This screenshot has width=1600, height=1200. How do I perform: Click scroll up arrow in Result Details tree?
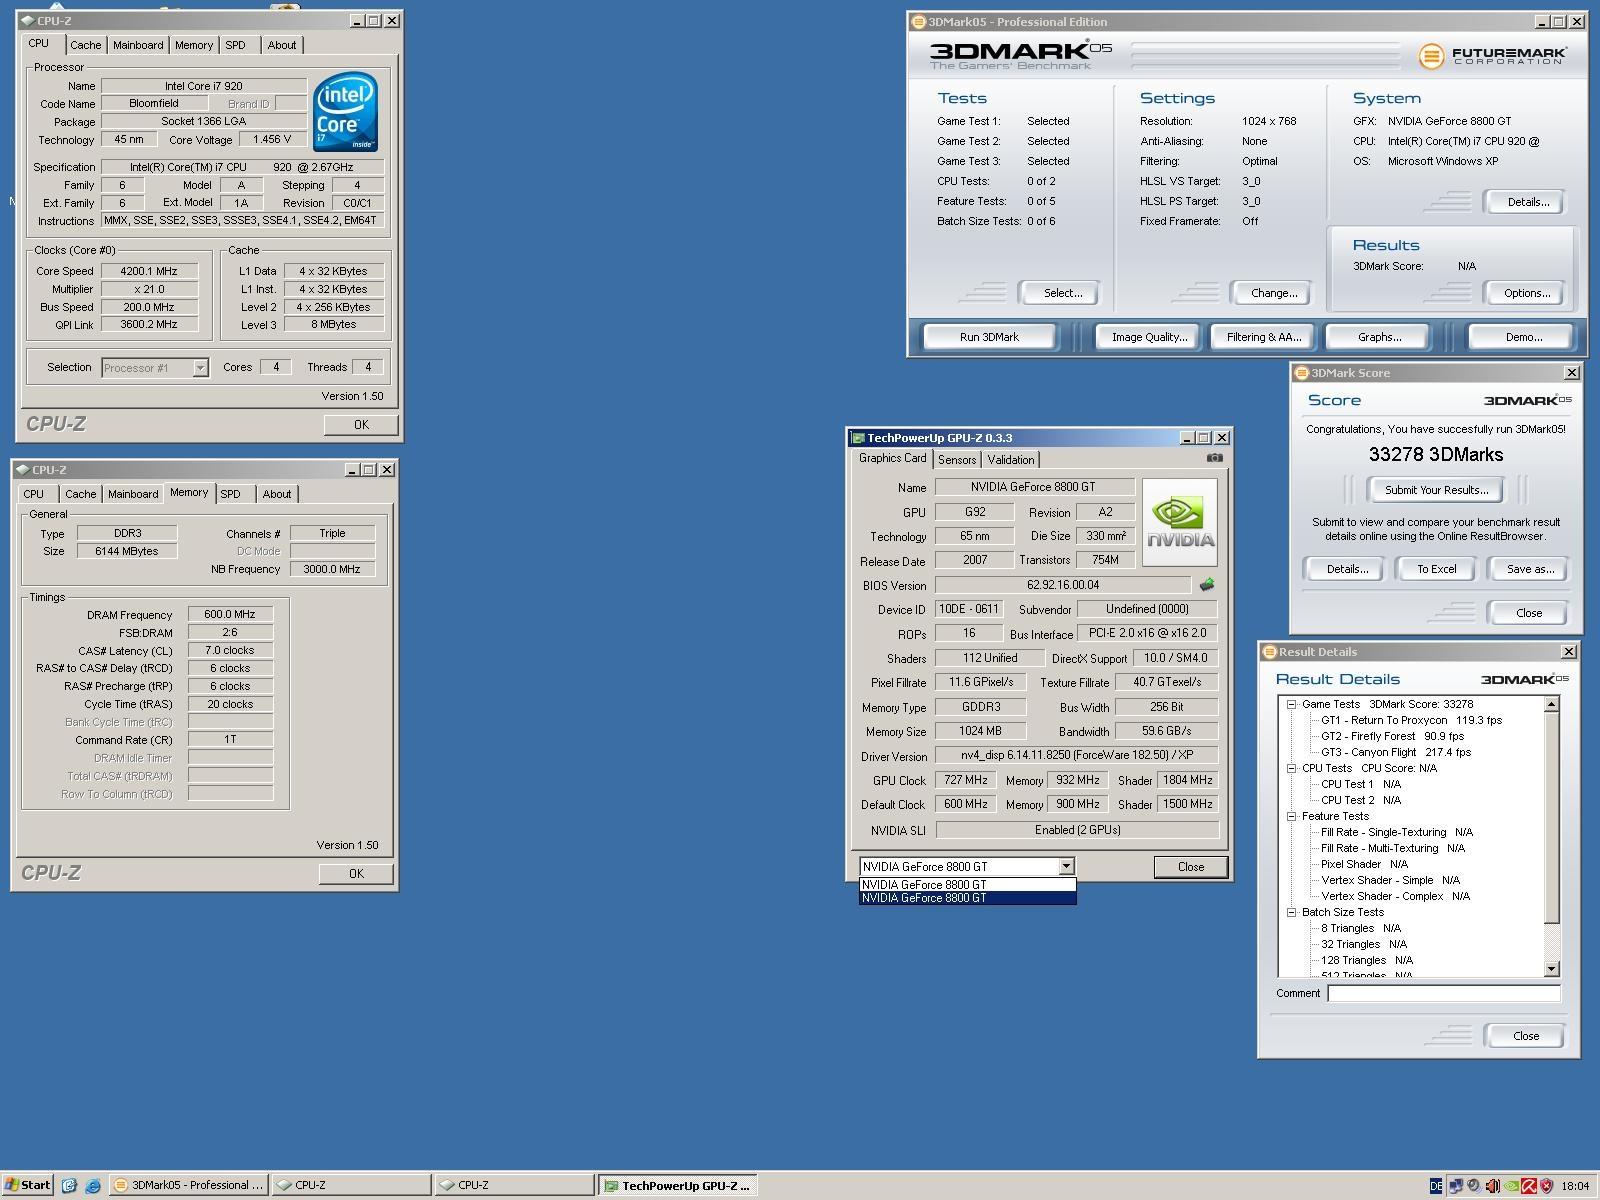coord(1551,704)
